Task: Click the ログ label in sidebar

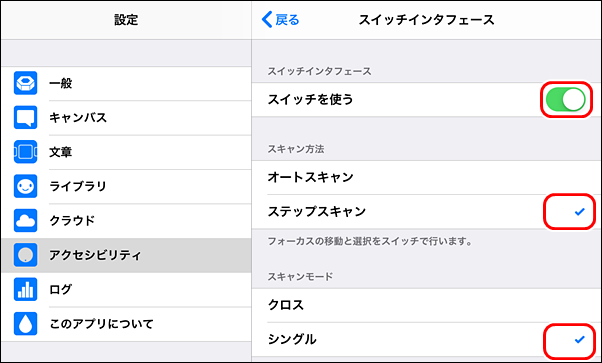Action: coord(61,289)
